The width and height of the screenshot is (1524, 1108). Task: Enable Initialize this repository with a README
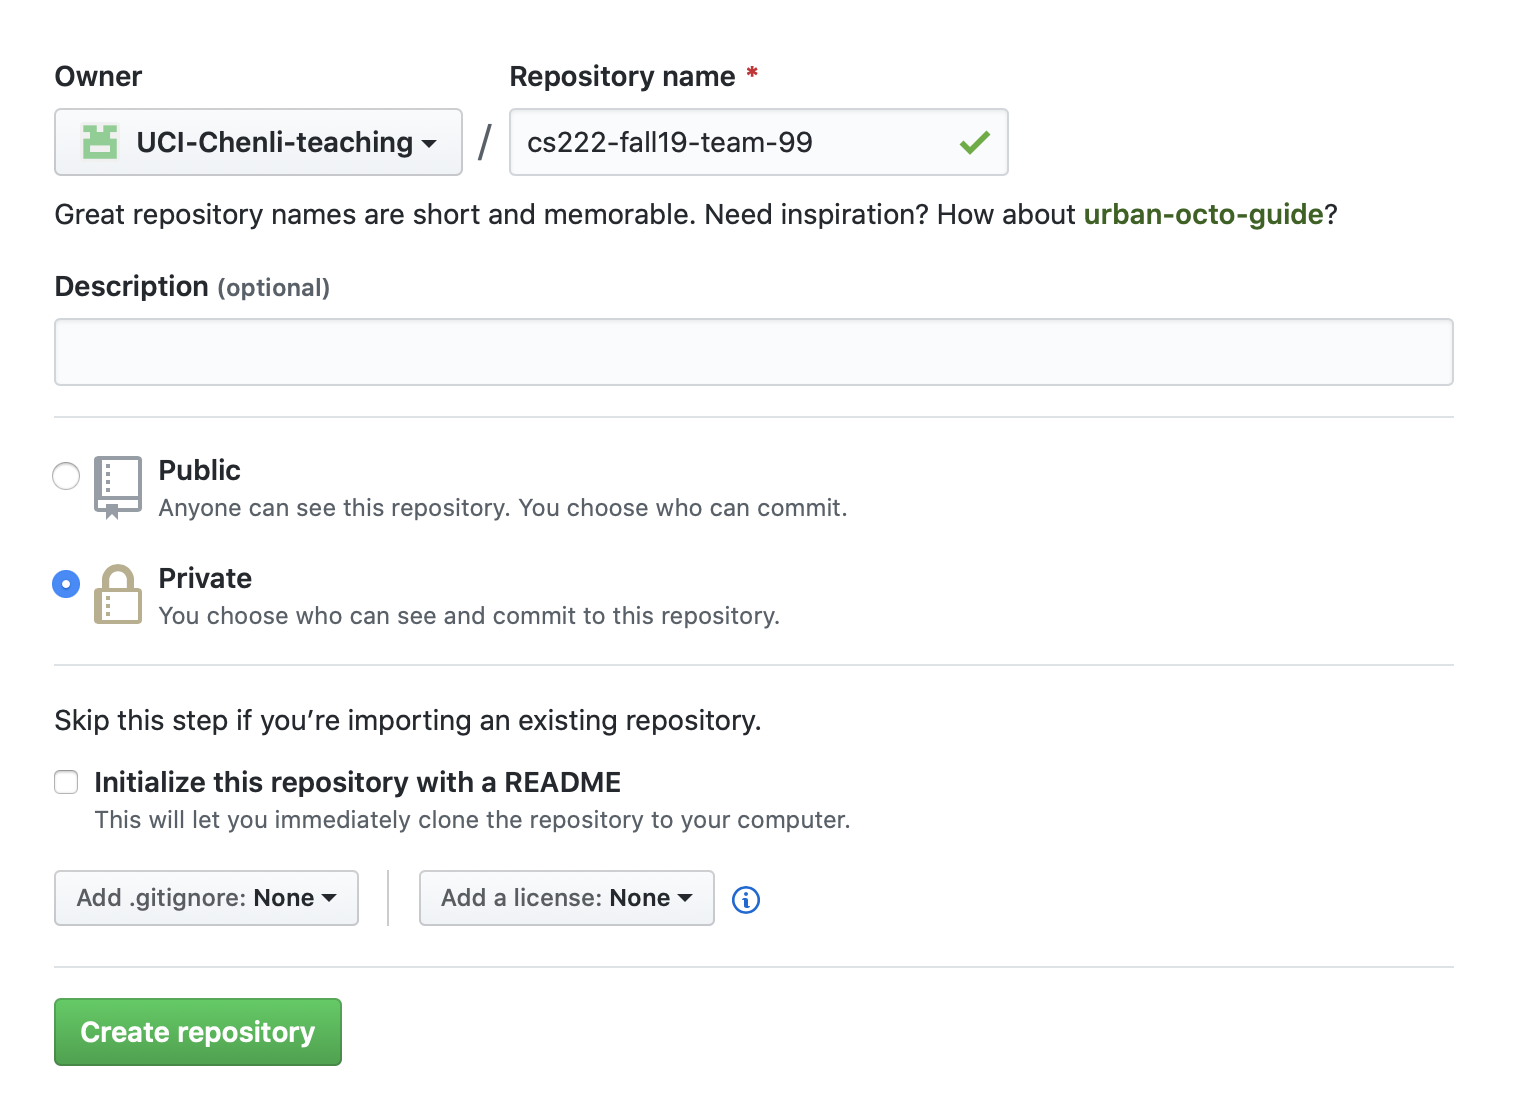(65, 782)
